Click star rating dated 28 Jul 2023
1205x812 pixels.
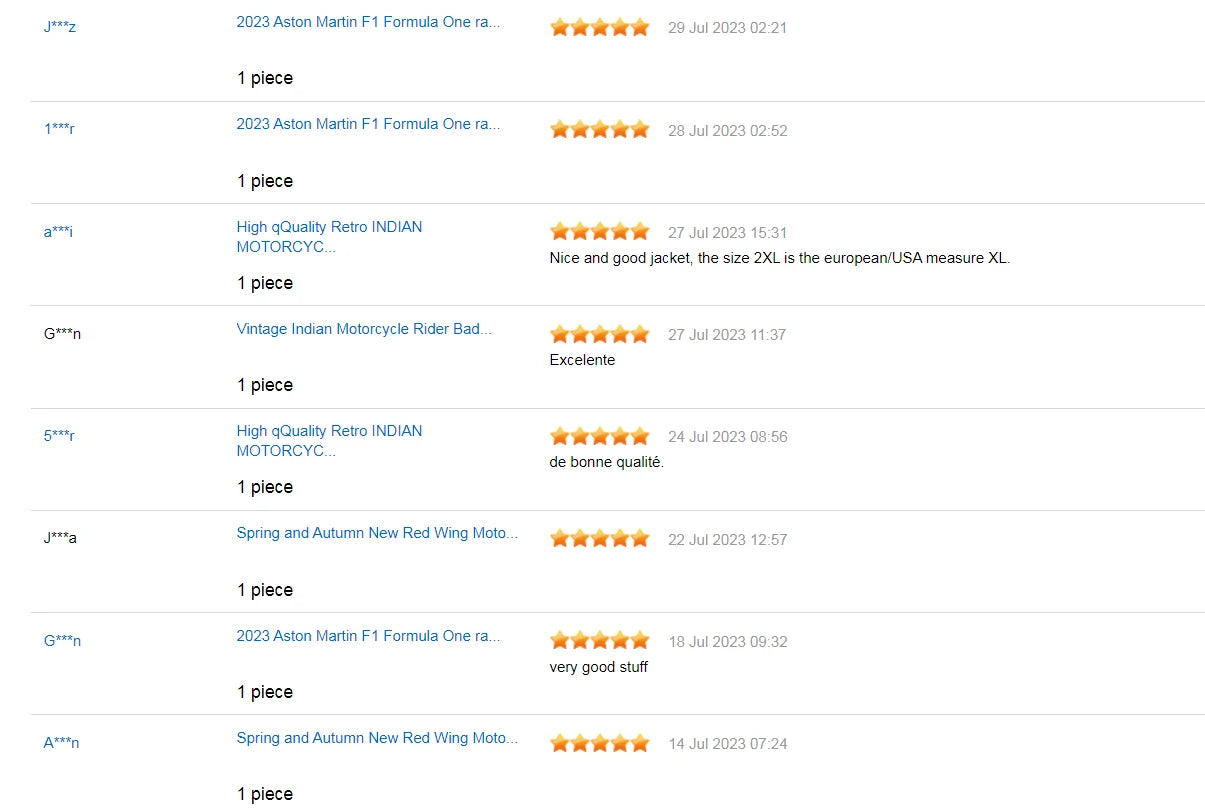tap(599, 130)
